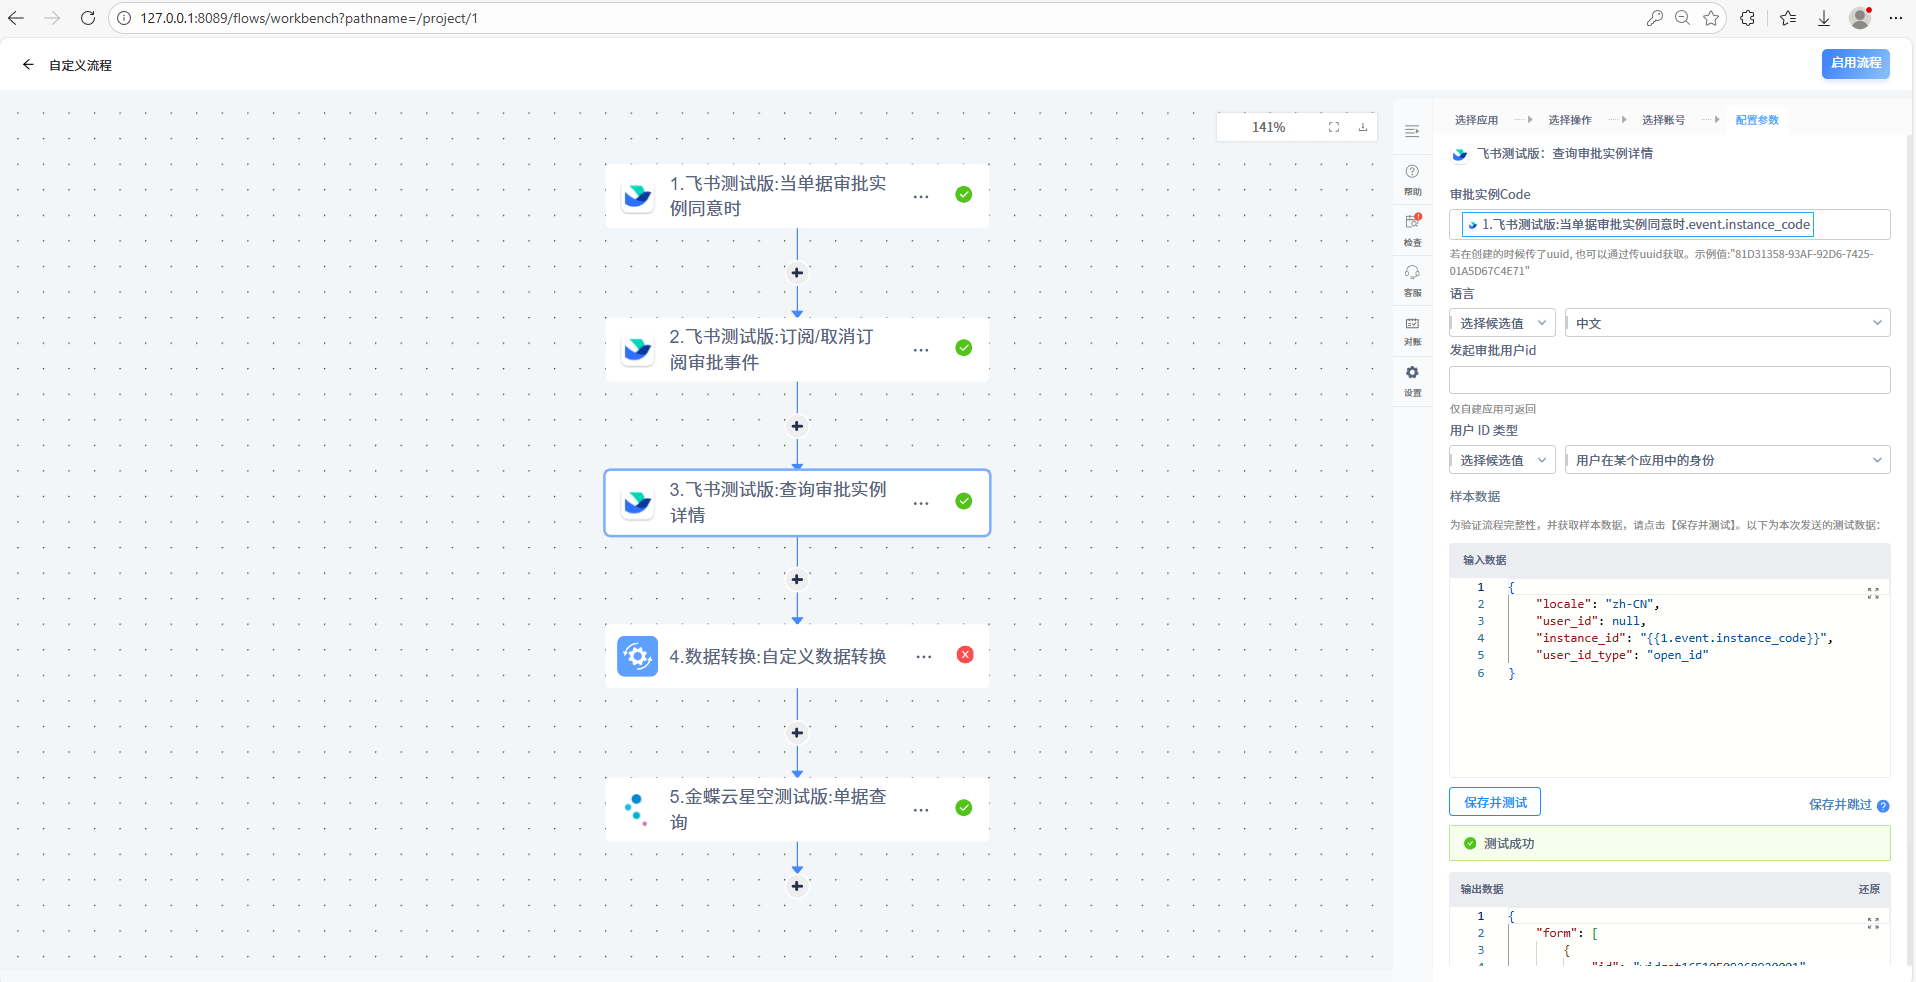Open the 对账 (reconciliation) sidebar icon

[x=1412, y=329]
